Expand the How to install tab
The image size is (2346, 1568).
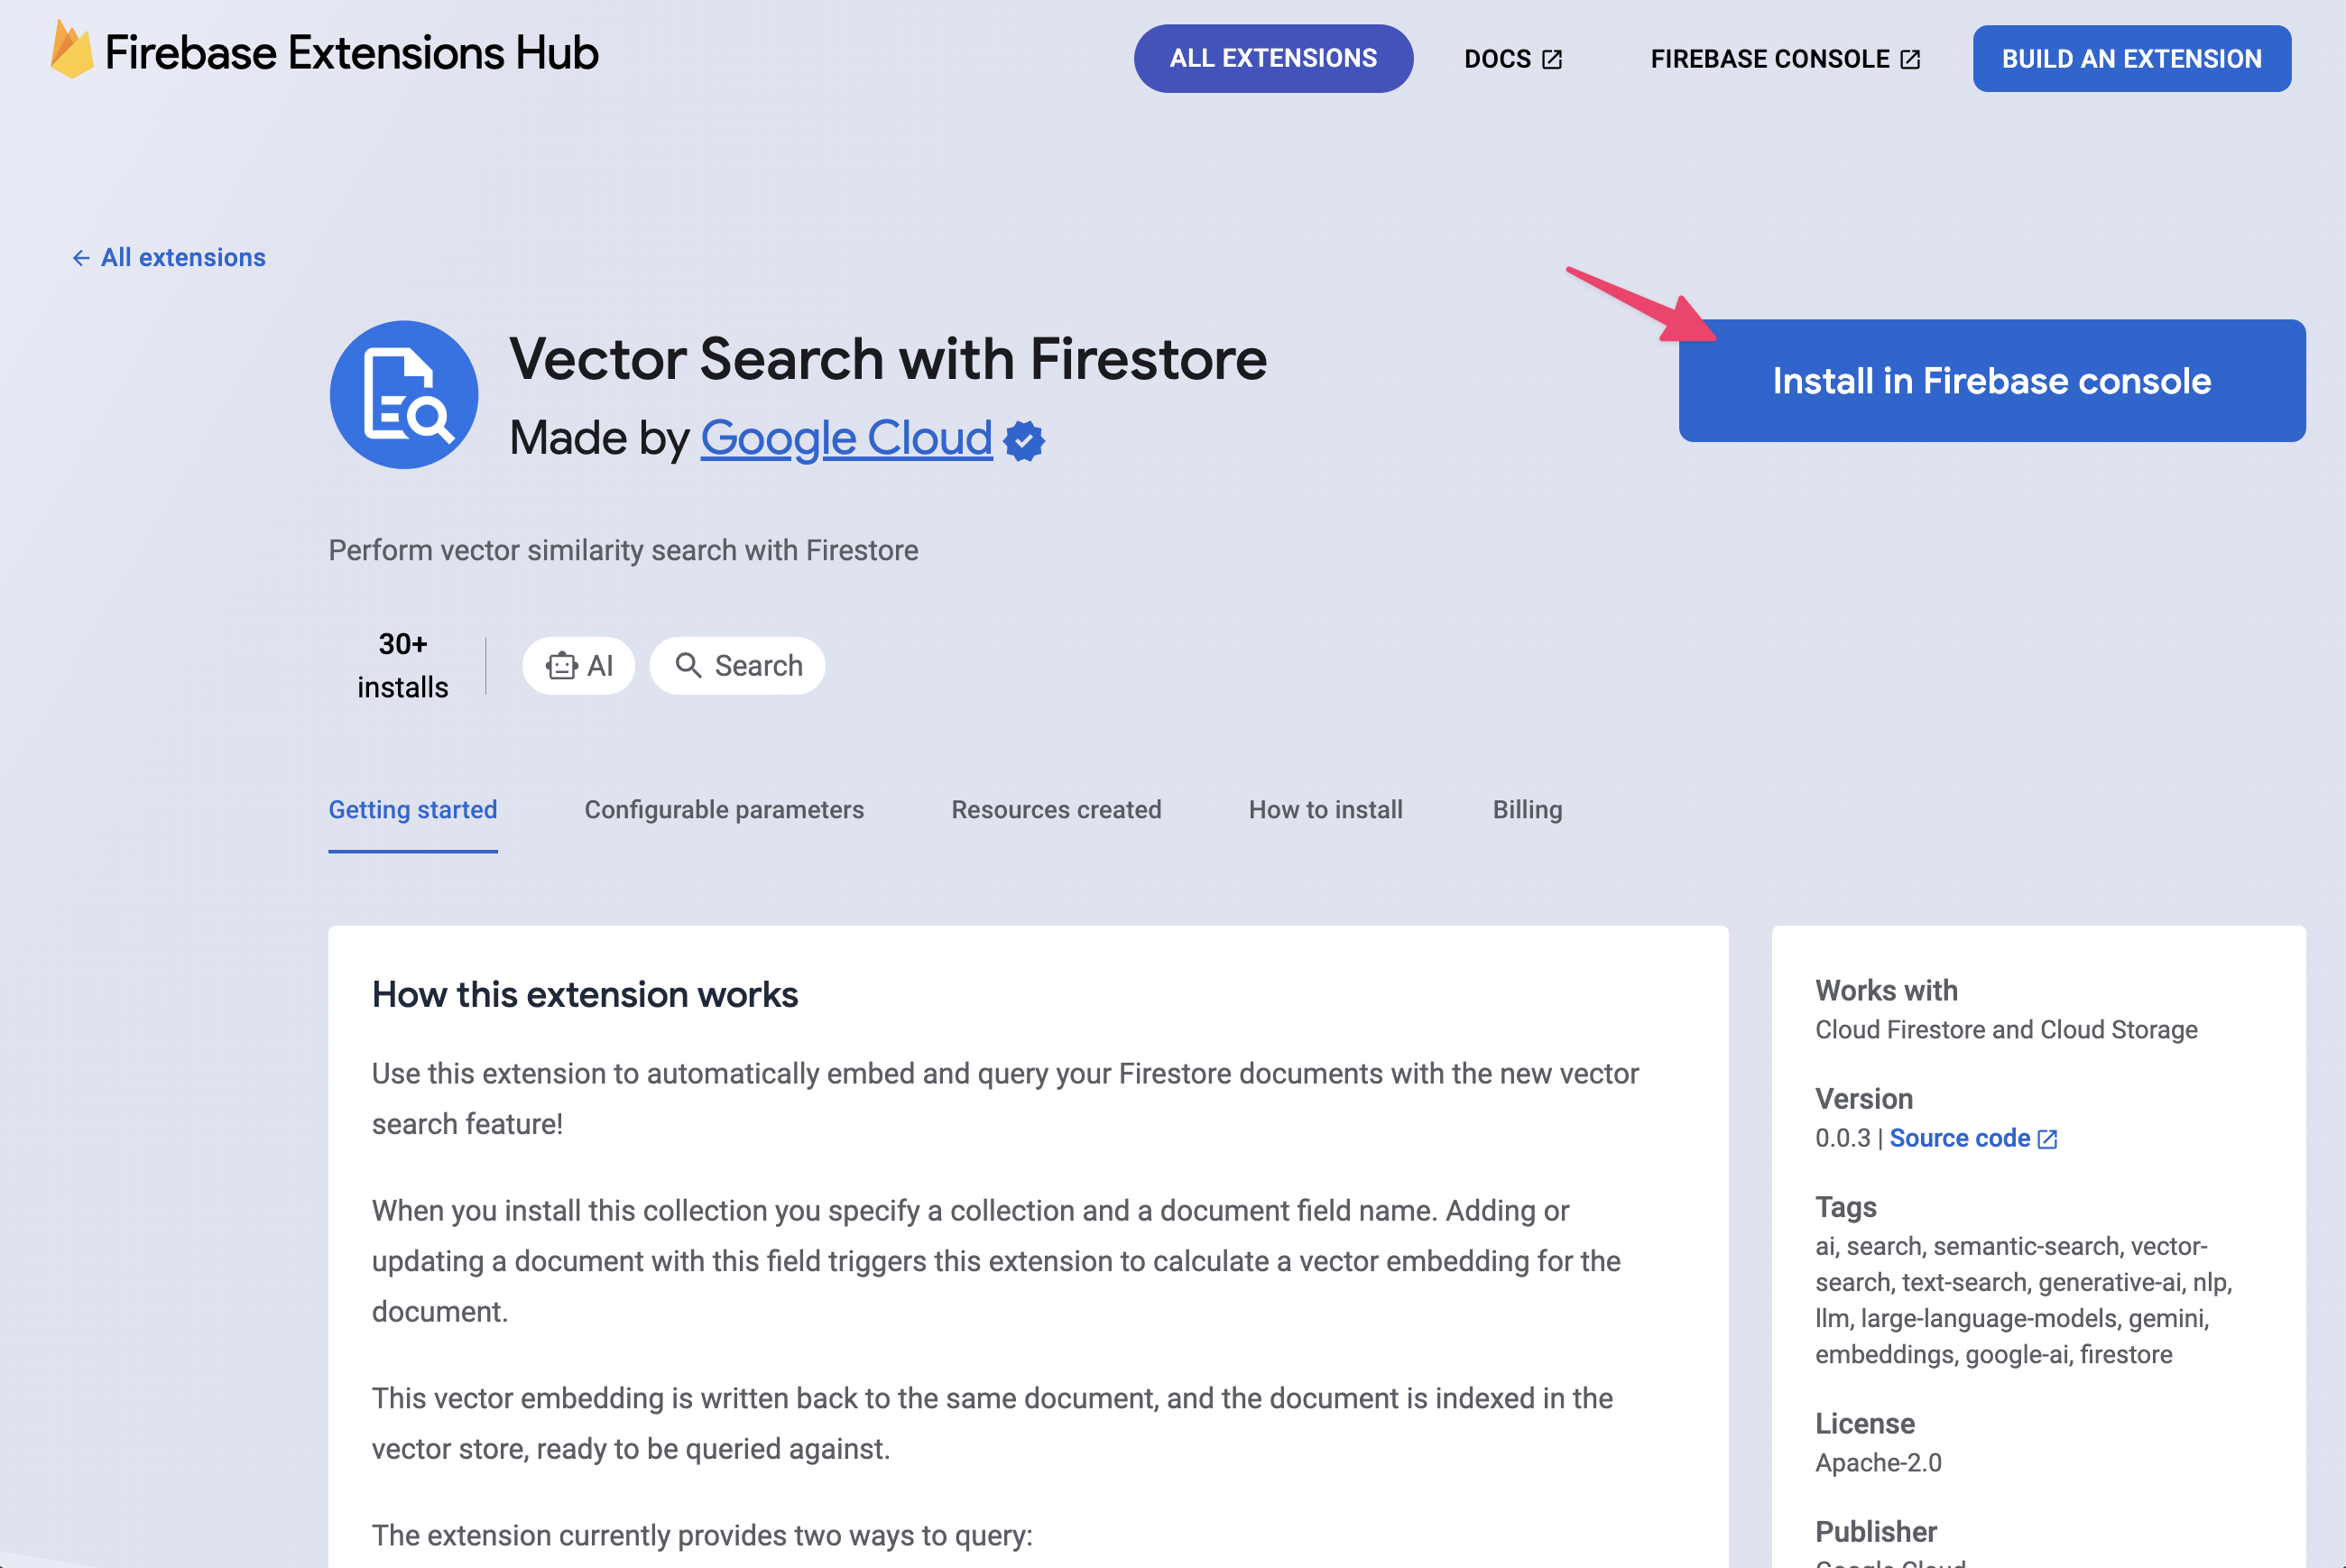click(x=1325, y=808)
